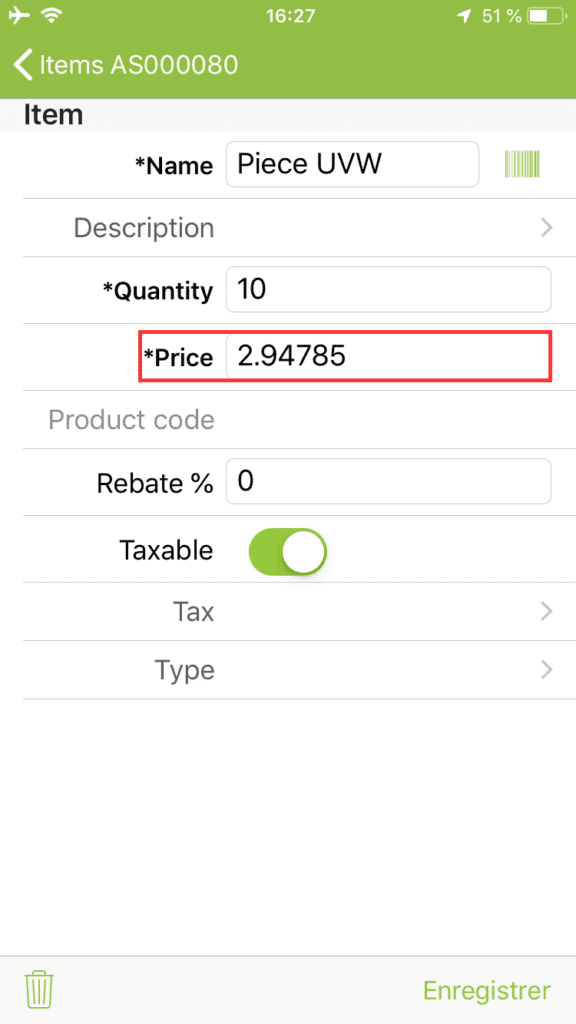576x1024 pixels.
Task: Expand the Type selection row
Action: tap(287, 670)
